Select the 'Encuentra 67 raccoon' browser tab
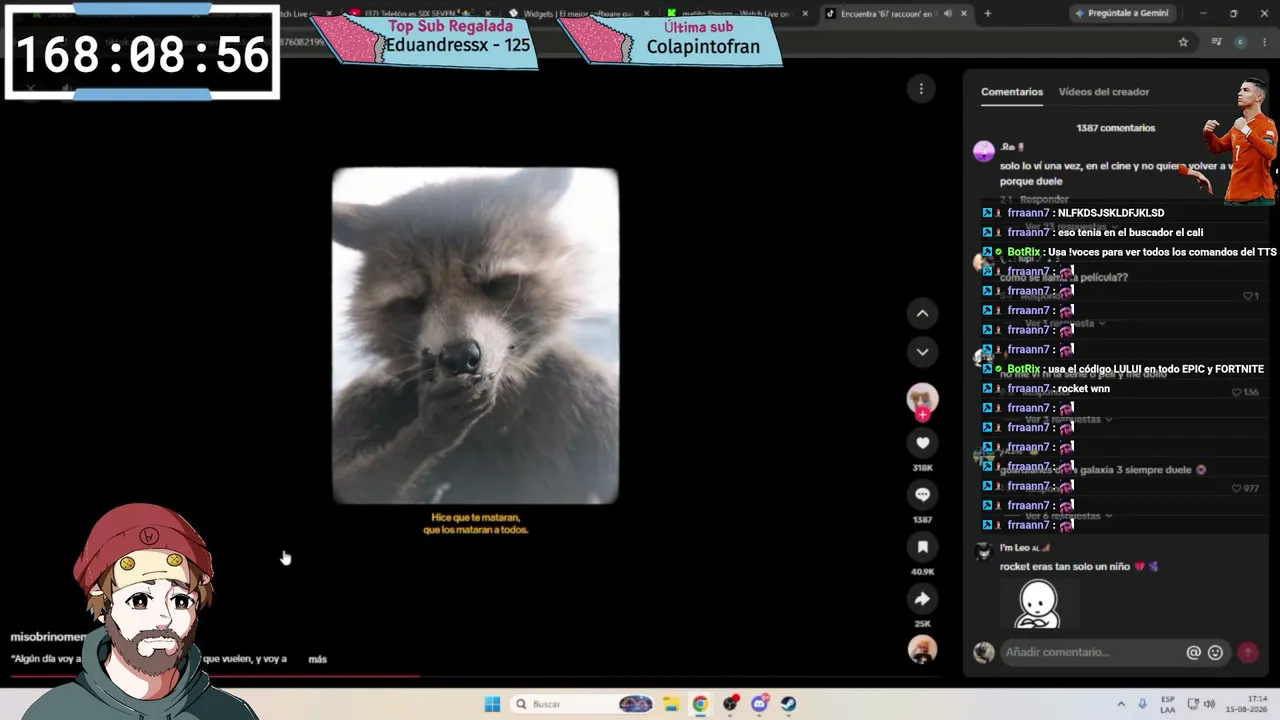Viewport: 1280px width, 720px height. click(x=886, y=14)
